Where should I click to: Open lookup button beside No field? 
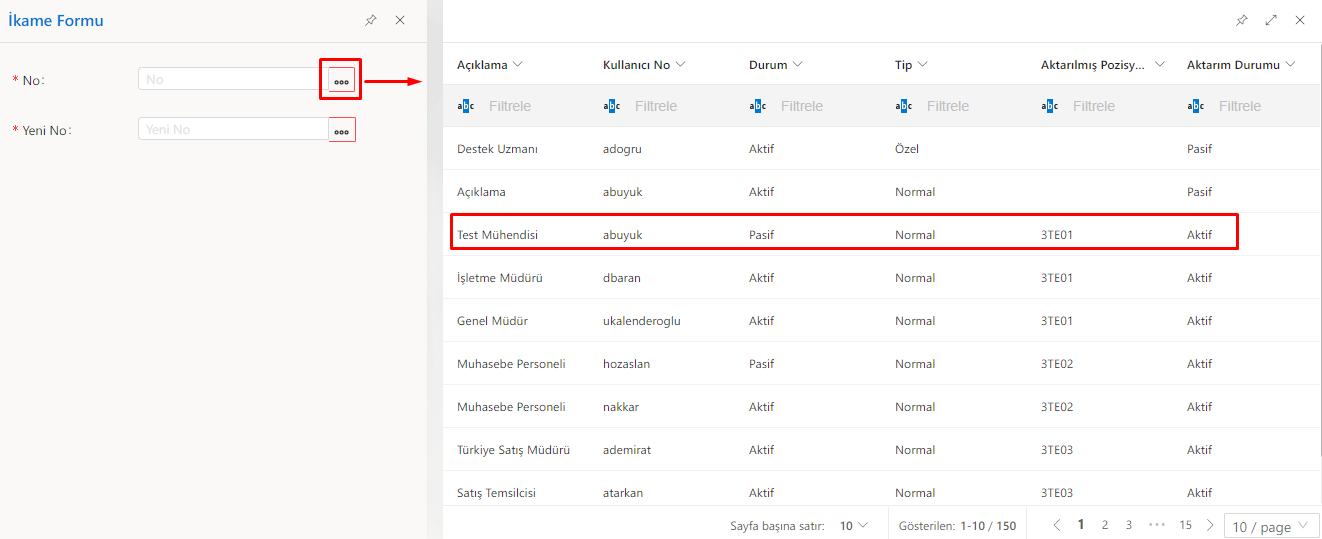pos(342,80)
